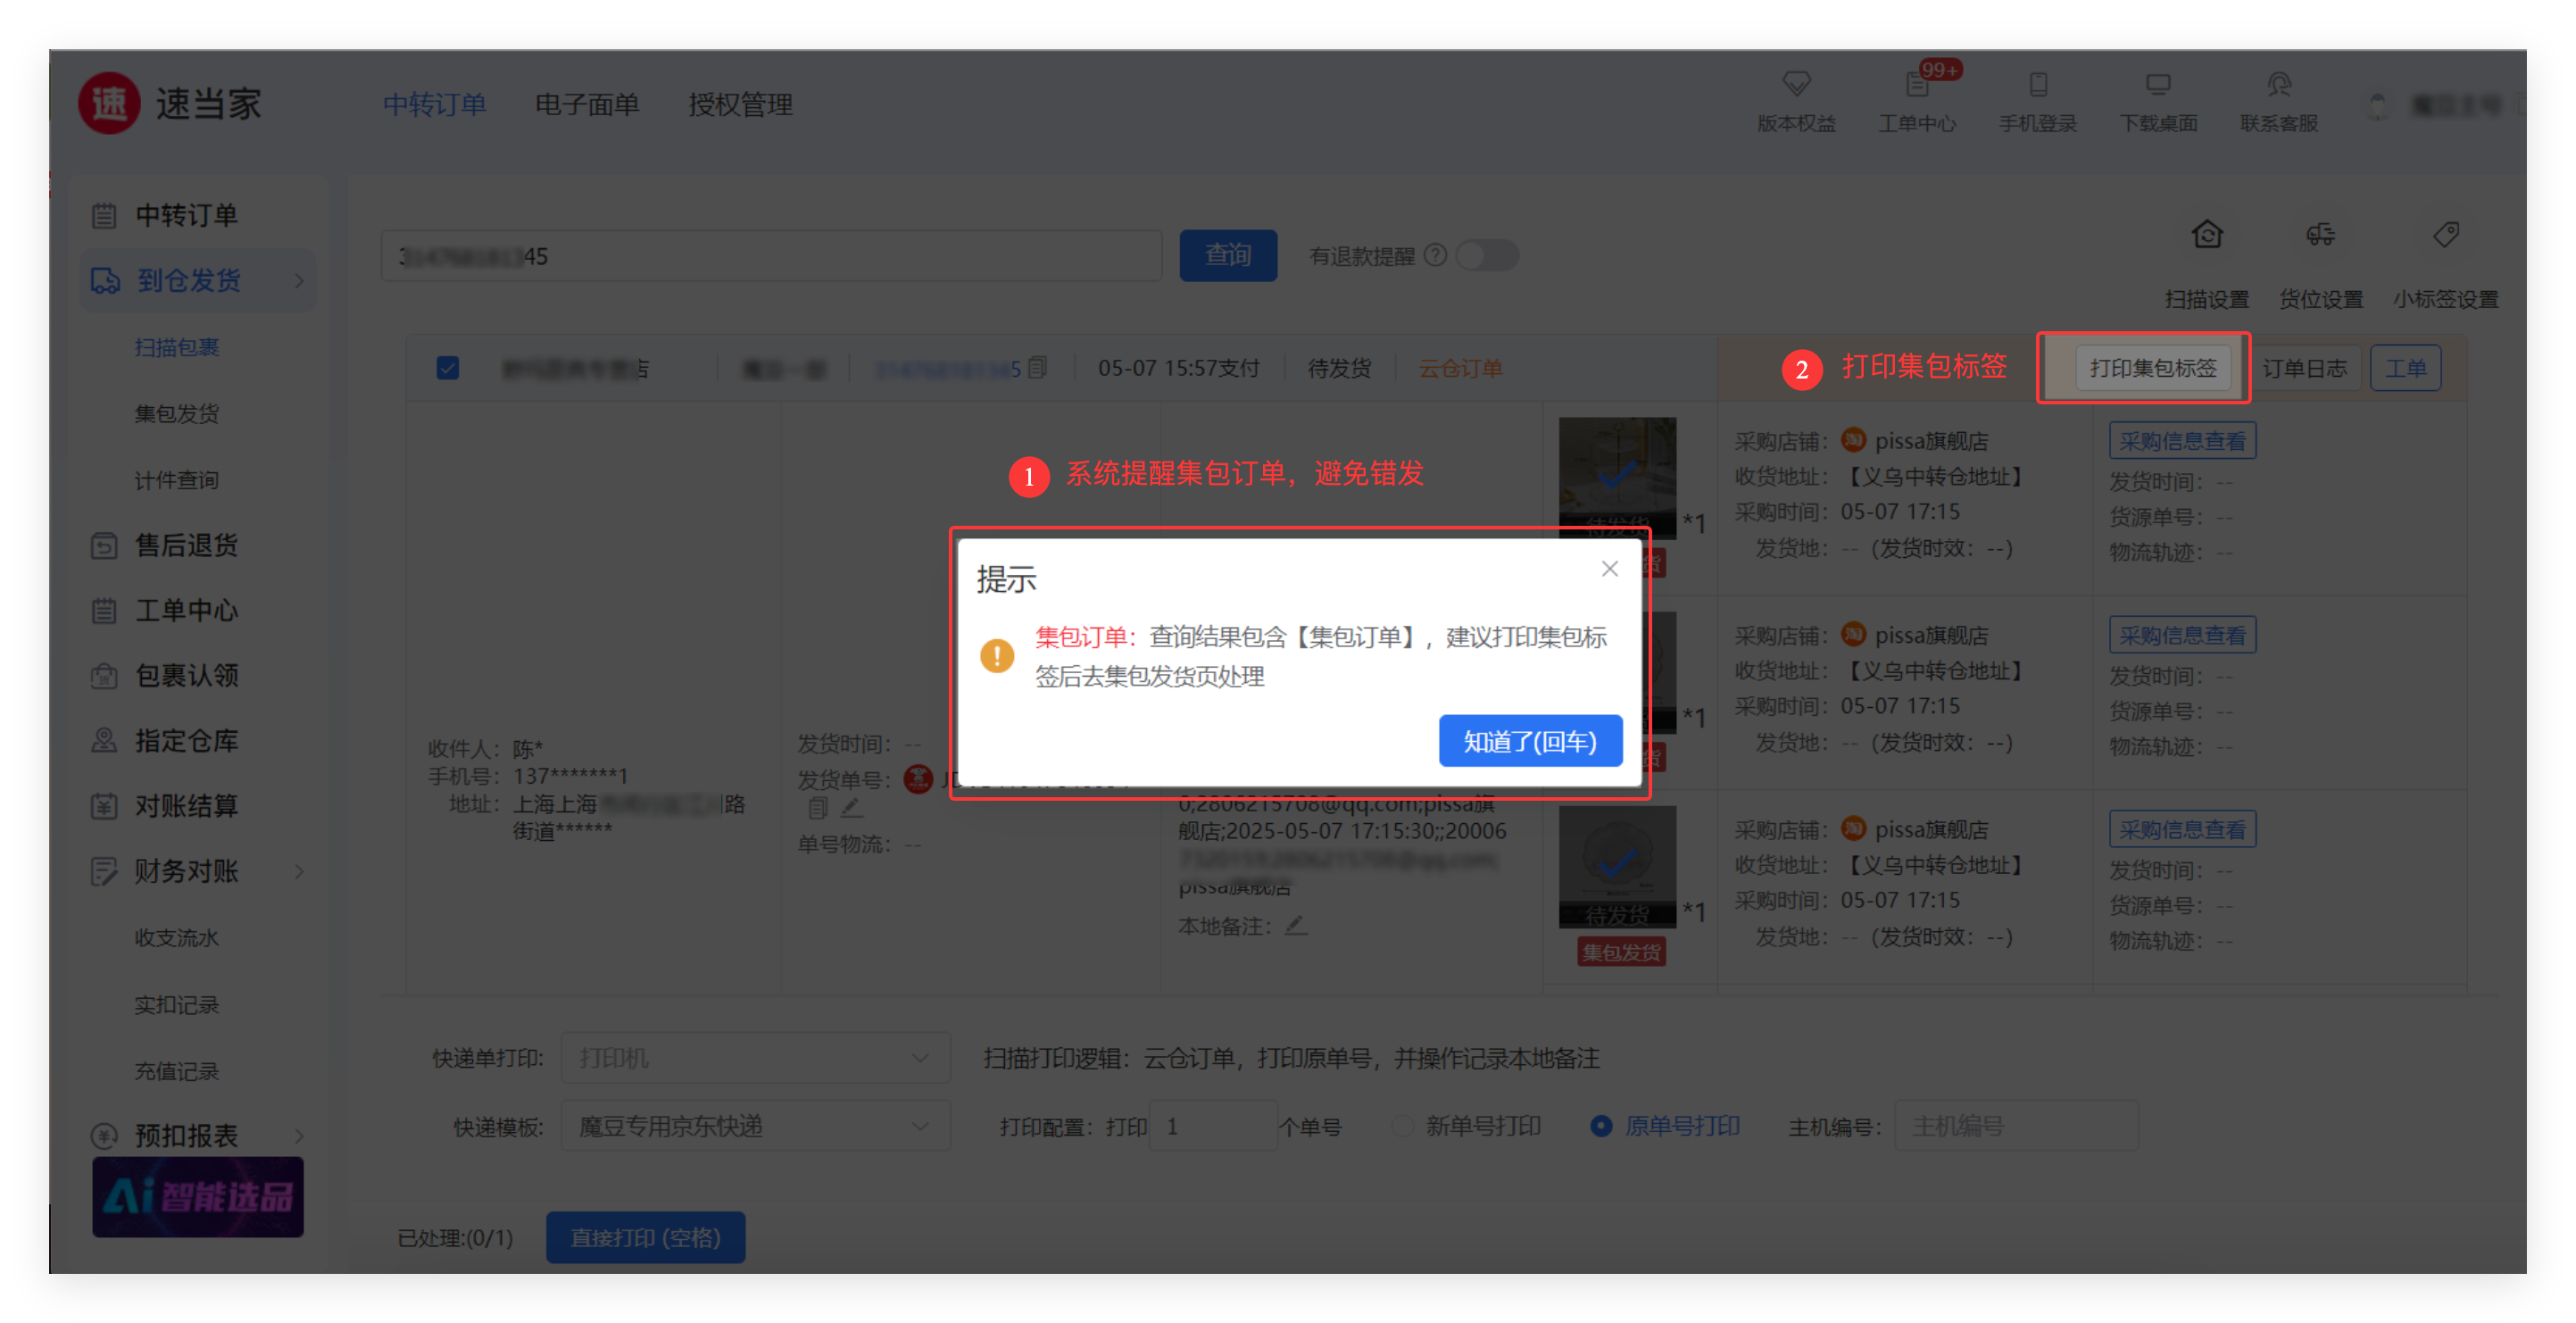Uncheck the order row checkbox
Viewport: 2576px width, 1323px height.
pyautogui.click(x=448, y=368)
